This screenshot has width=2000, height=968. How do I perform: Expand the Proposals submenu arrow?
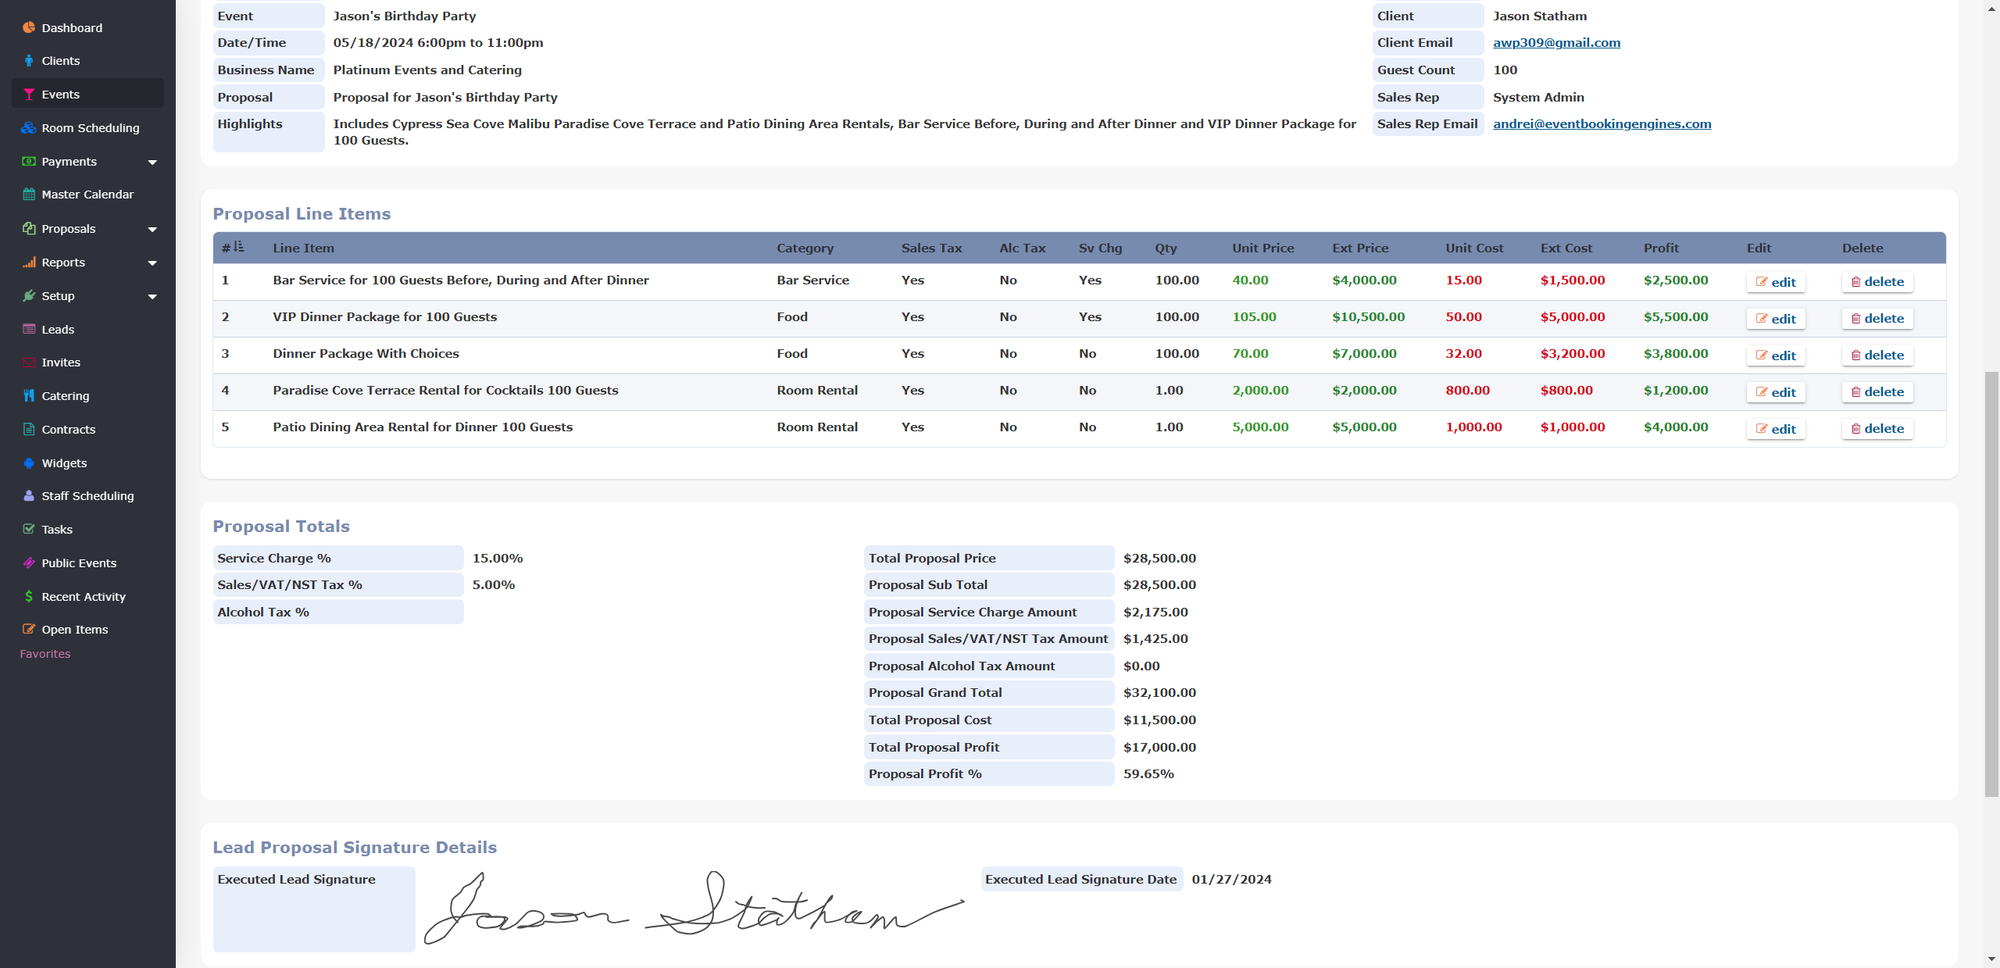(x=152, y=229)
